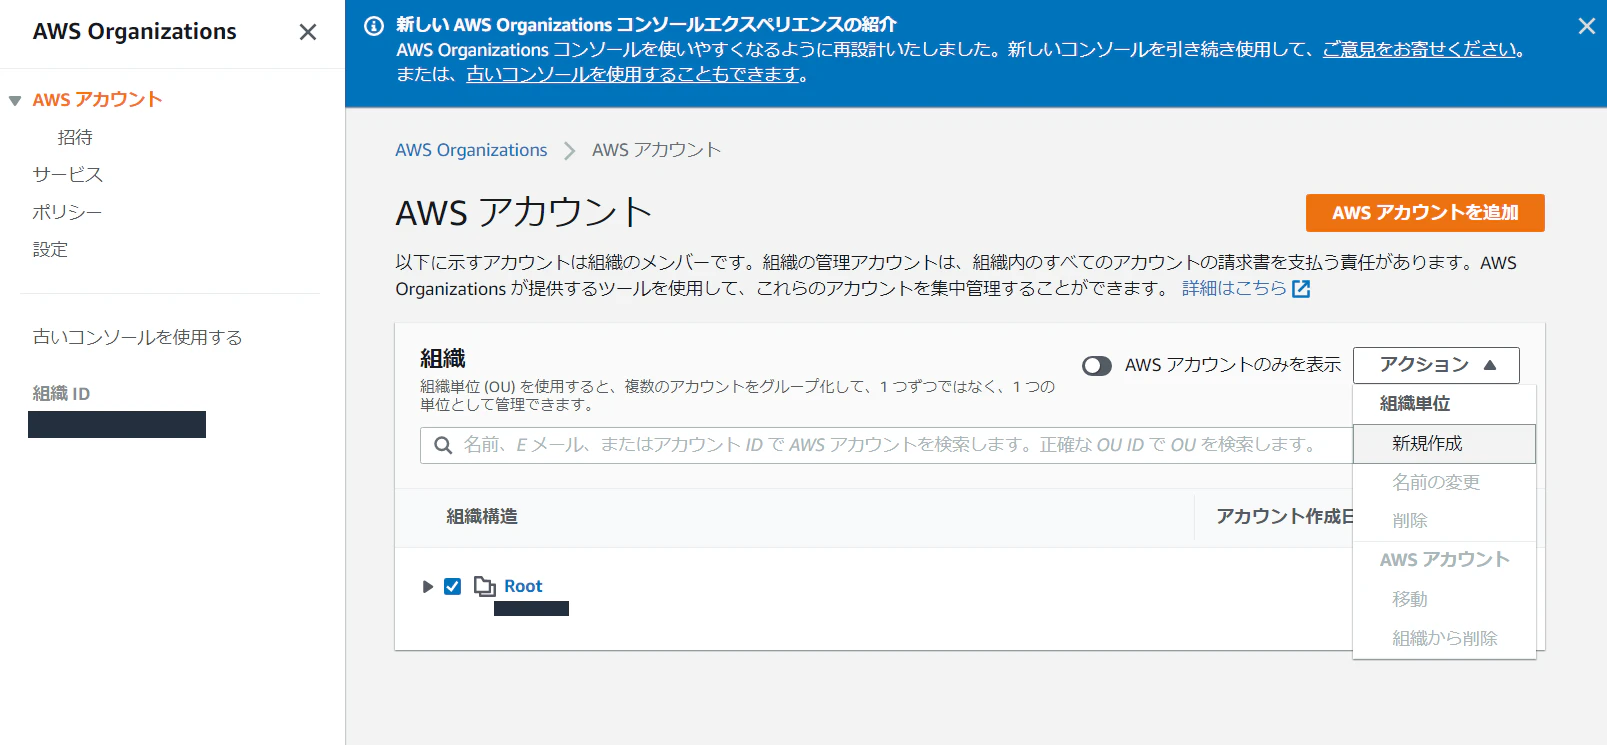The width and height of the screenshot is (1607, 745).
Task: Open AWS アカウント in sidebar navigation
Action: 97,100
